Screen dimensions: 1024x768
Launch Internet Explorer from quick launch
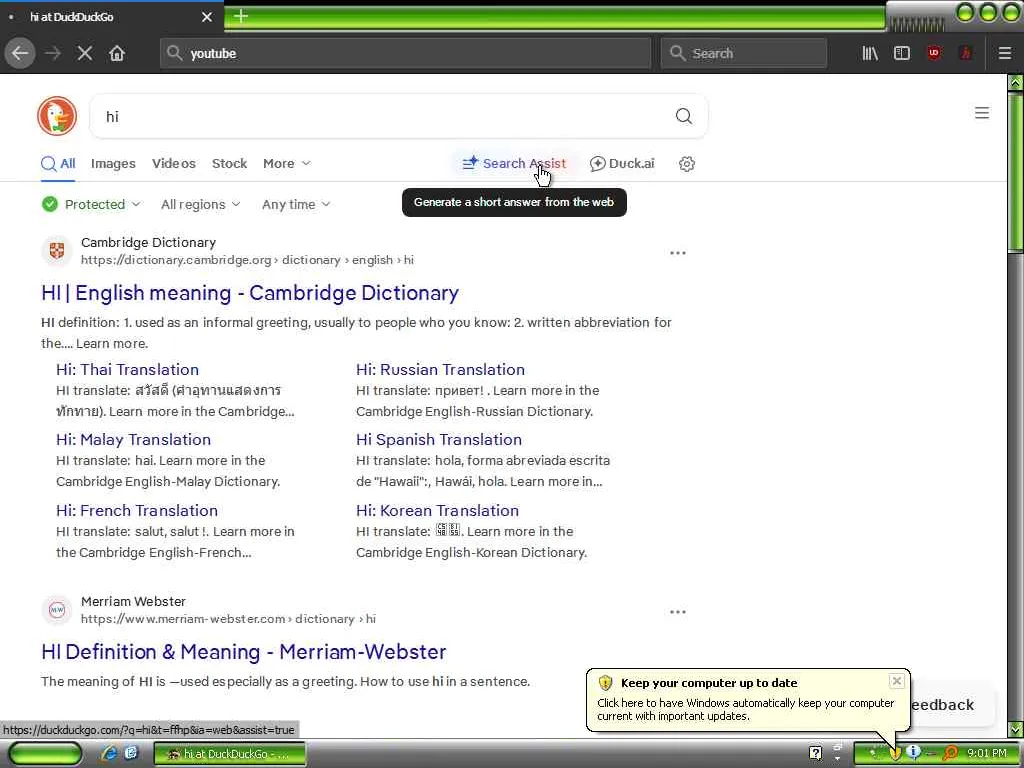click(109, 753)
